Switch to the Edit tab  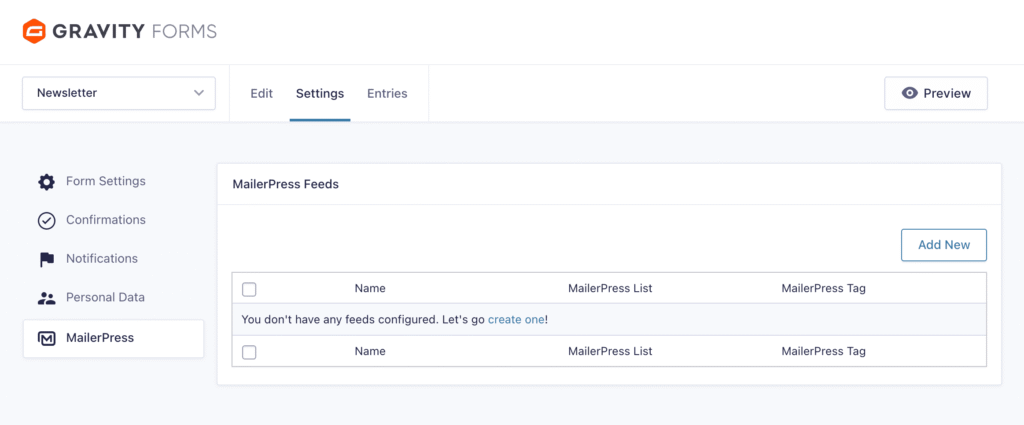[261, 93]
